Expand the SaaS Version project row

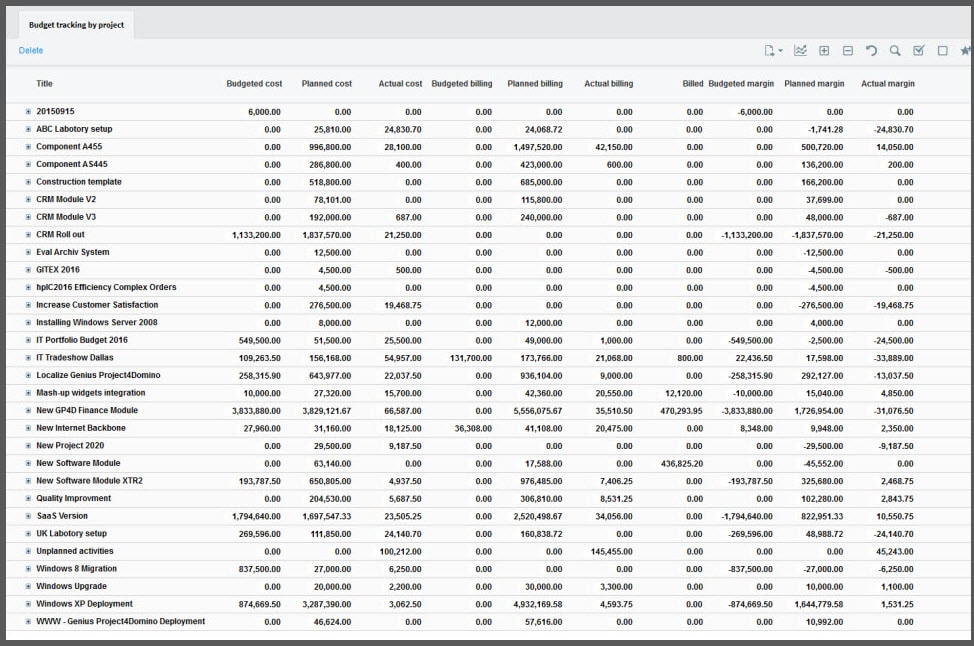click(x=28, y=516)
